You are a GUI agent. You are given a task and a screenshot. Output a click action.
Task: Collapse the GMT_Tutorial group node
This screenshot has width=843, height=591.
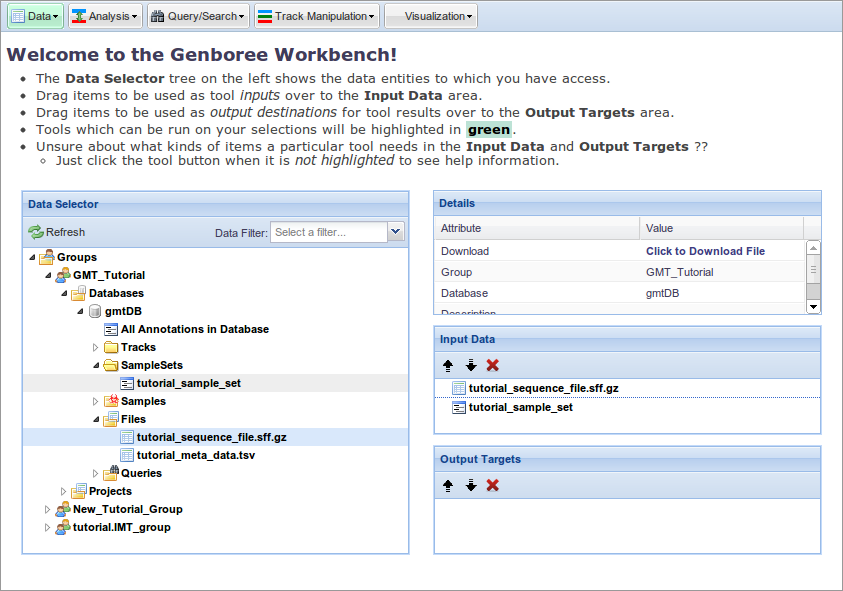[x=48, y=275]
